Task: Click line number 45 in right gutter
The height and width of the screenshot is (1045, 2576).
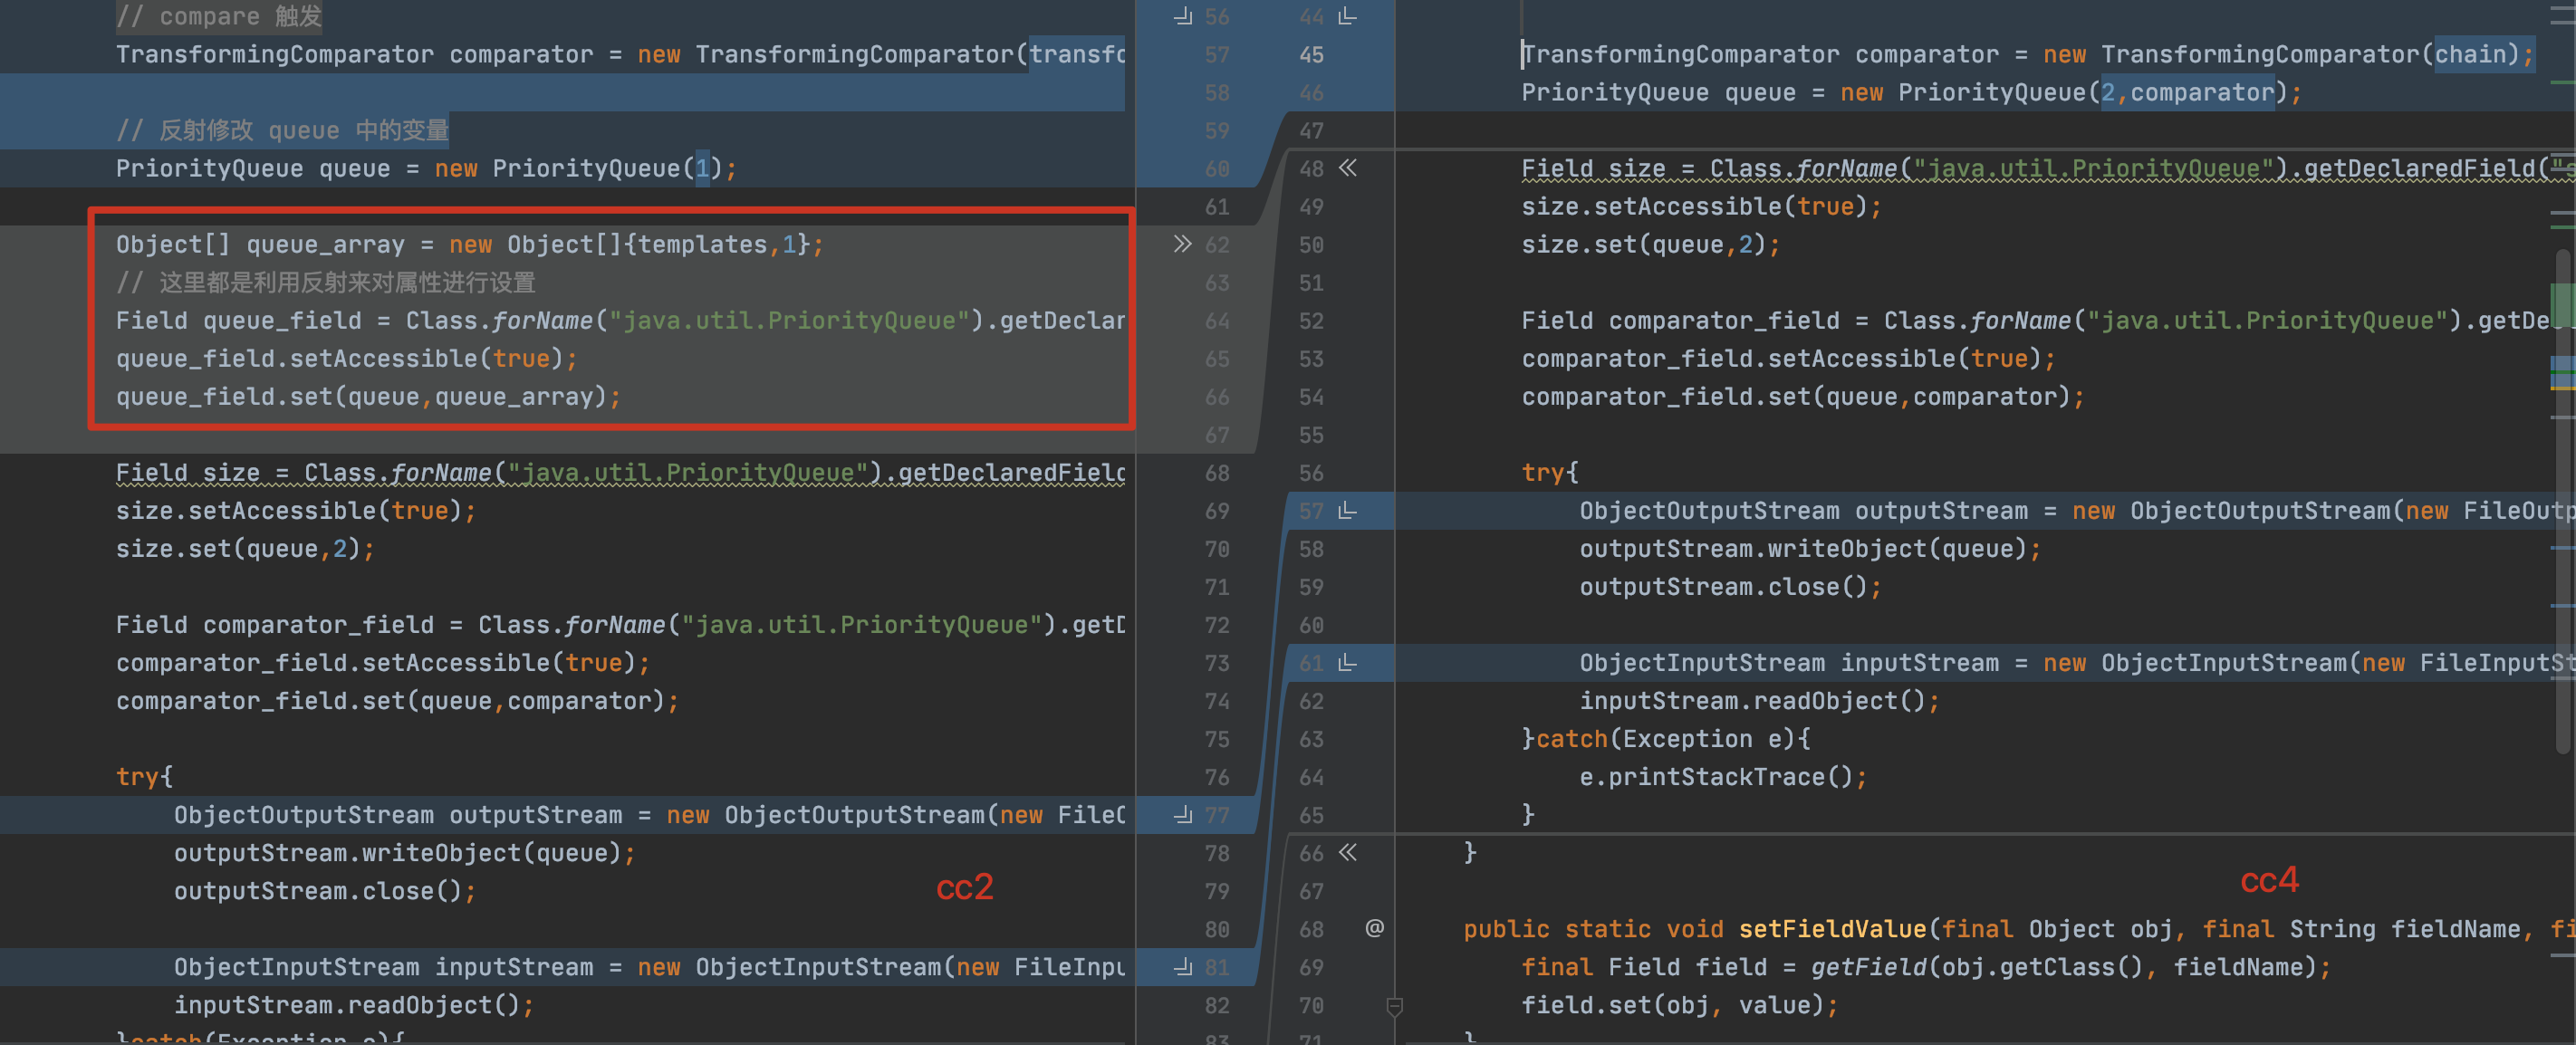Action: pos(1311,55)
